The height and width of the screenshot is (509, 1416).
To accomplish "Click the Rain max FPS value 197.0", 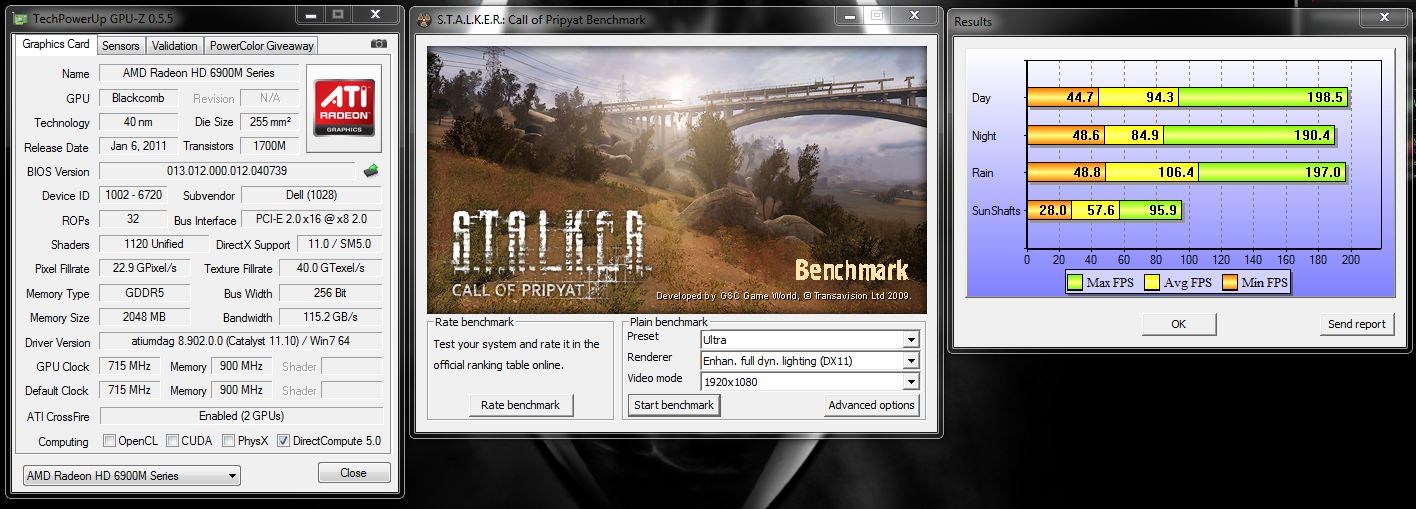I will [1321, 172].
